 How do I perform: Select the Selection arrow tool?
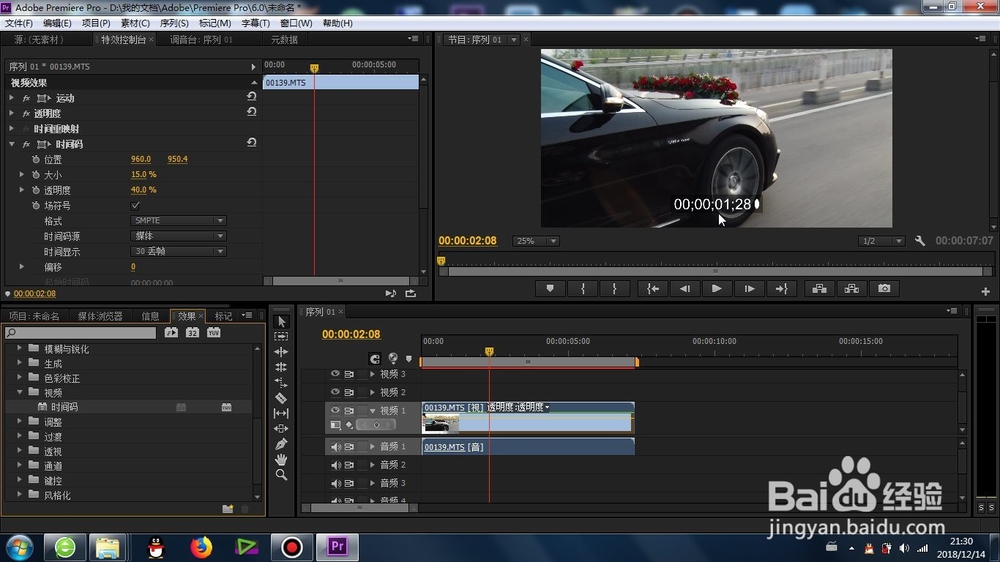pyautogui.click(x=281, y=322)
